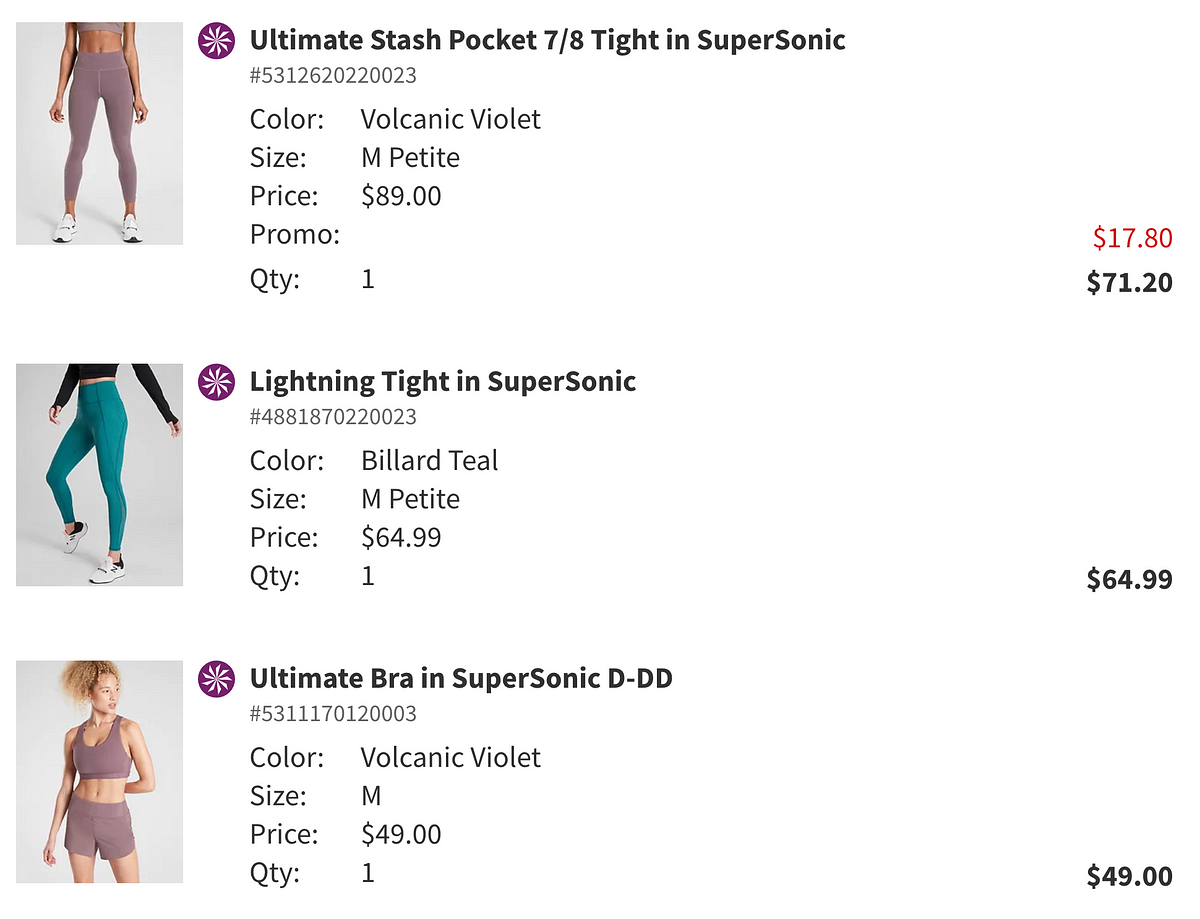The height and width of the screenshot is (919, 1200).
Task: Click the red $17.80 promo discount amount
Action: (1132, 238)
